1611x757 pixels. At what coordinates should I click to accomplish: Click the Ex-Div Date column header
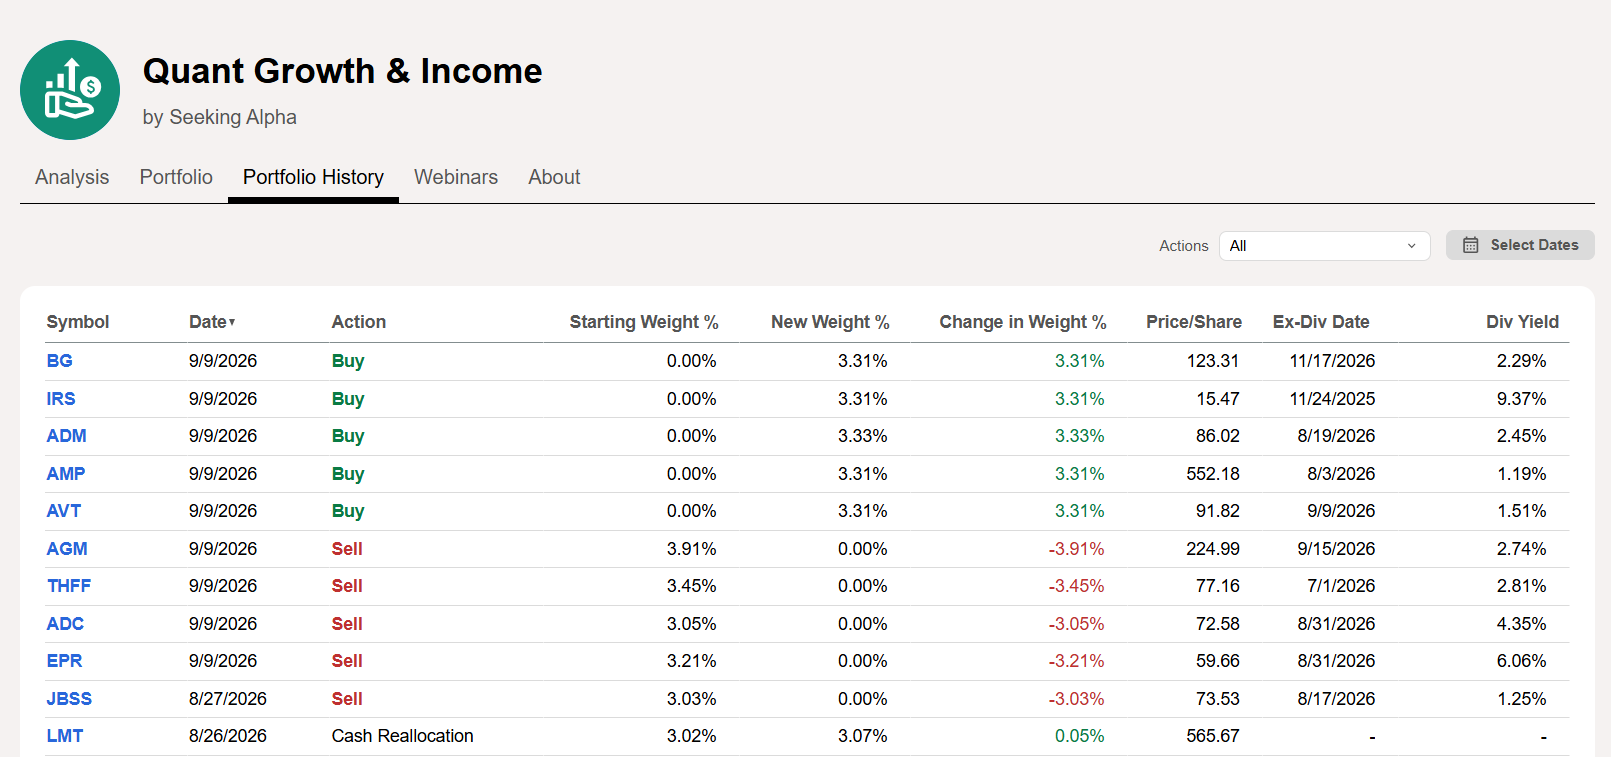(x=1321, y=322)
